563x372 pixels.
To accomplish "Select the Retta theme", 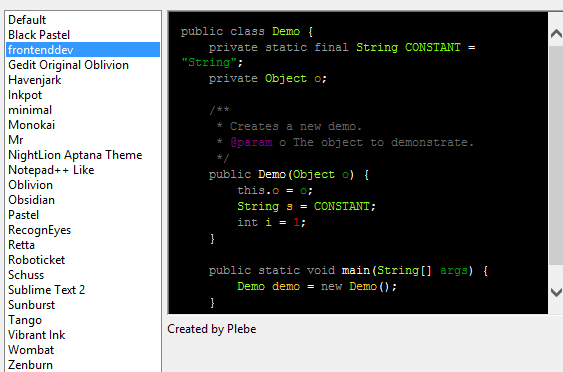I will pos(83,245).
